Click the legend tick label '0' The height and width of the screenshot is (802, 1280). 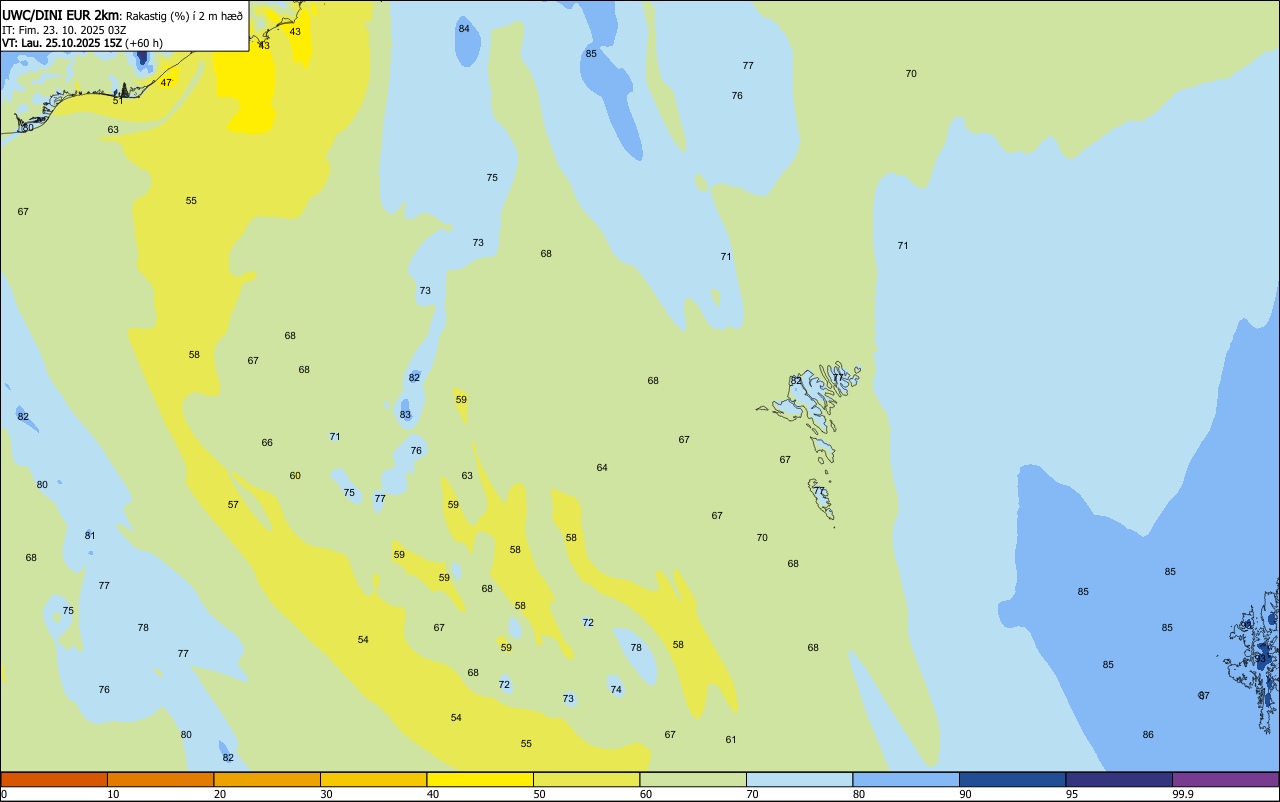pyautogui.click(x=4, y=794)
